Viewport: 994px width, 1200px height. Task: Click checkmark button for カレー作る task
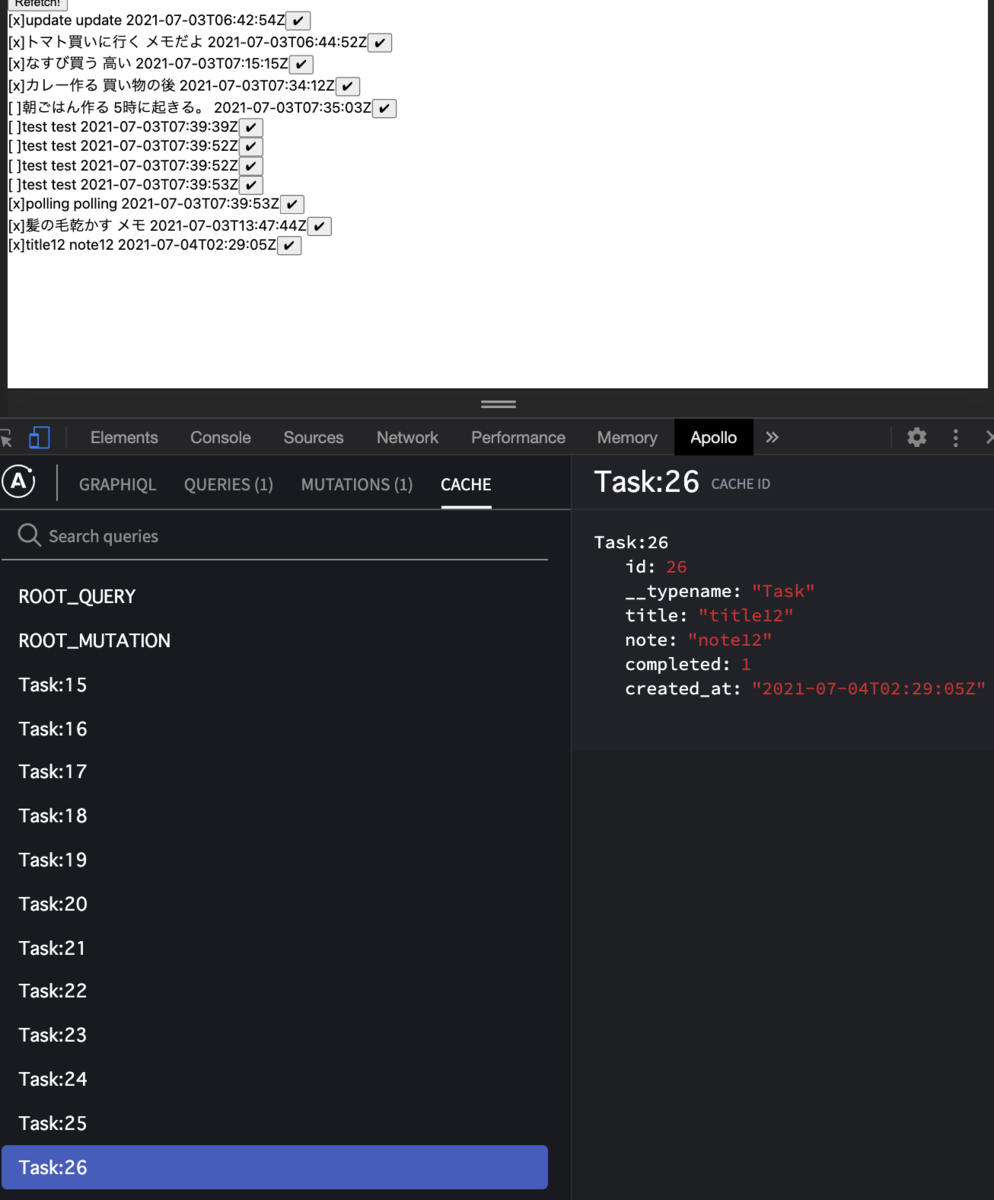(348, 86)
